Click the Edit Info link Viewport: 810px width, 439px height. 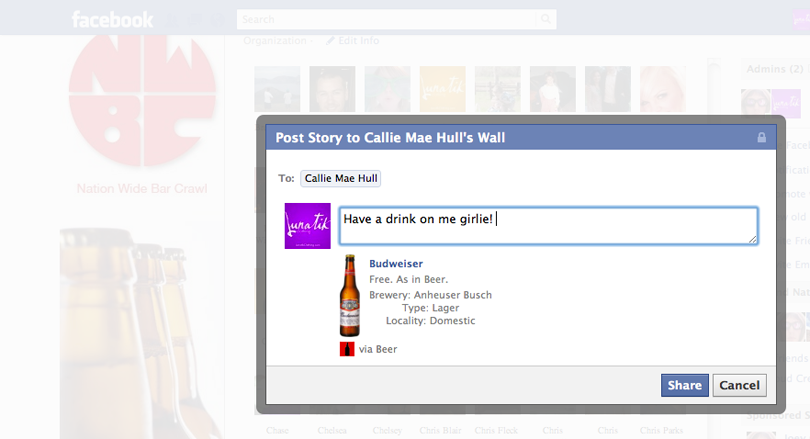tap(359, 40)
